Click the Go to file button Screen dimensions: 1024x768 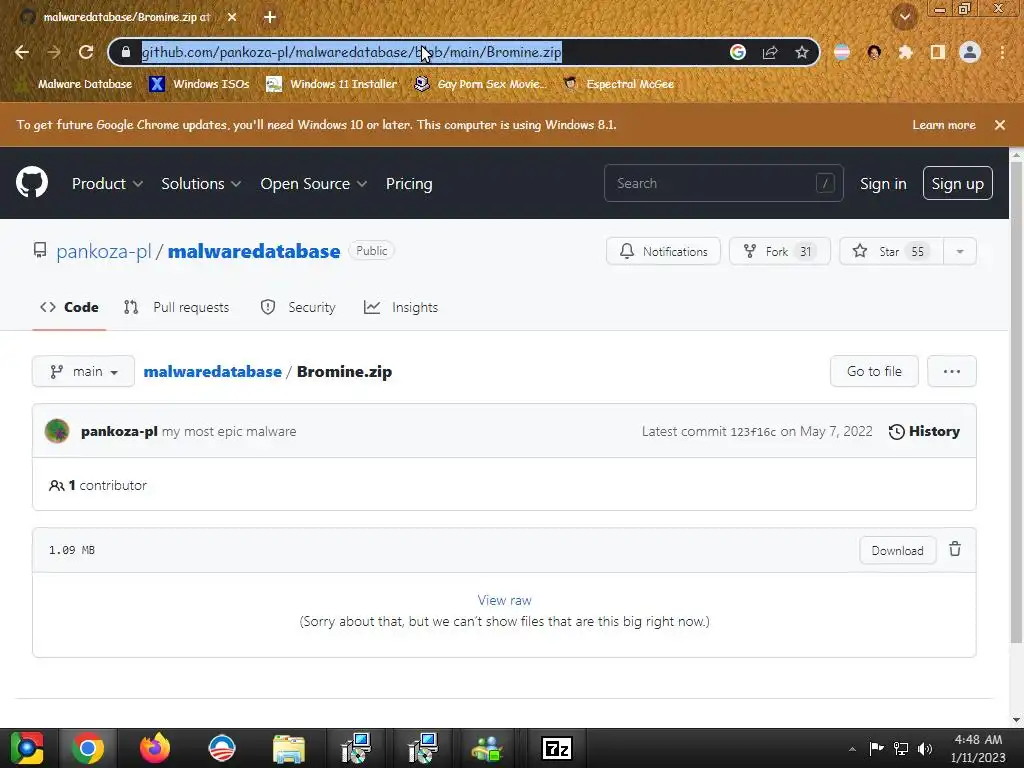click(x=874, y=371)
